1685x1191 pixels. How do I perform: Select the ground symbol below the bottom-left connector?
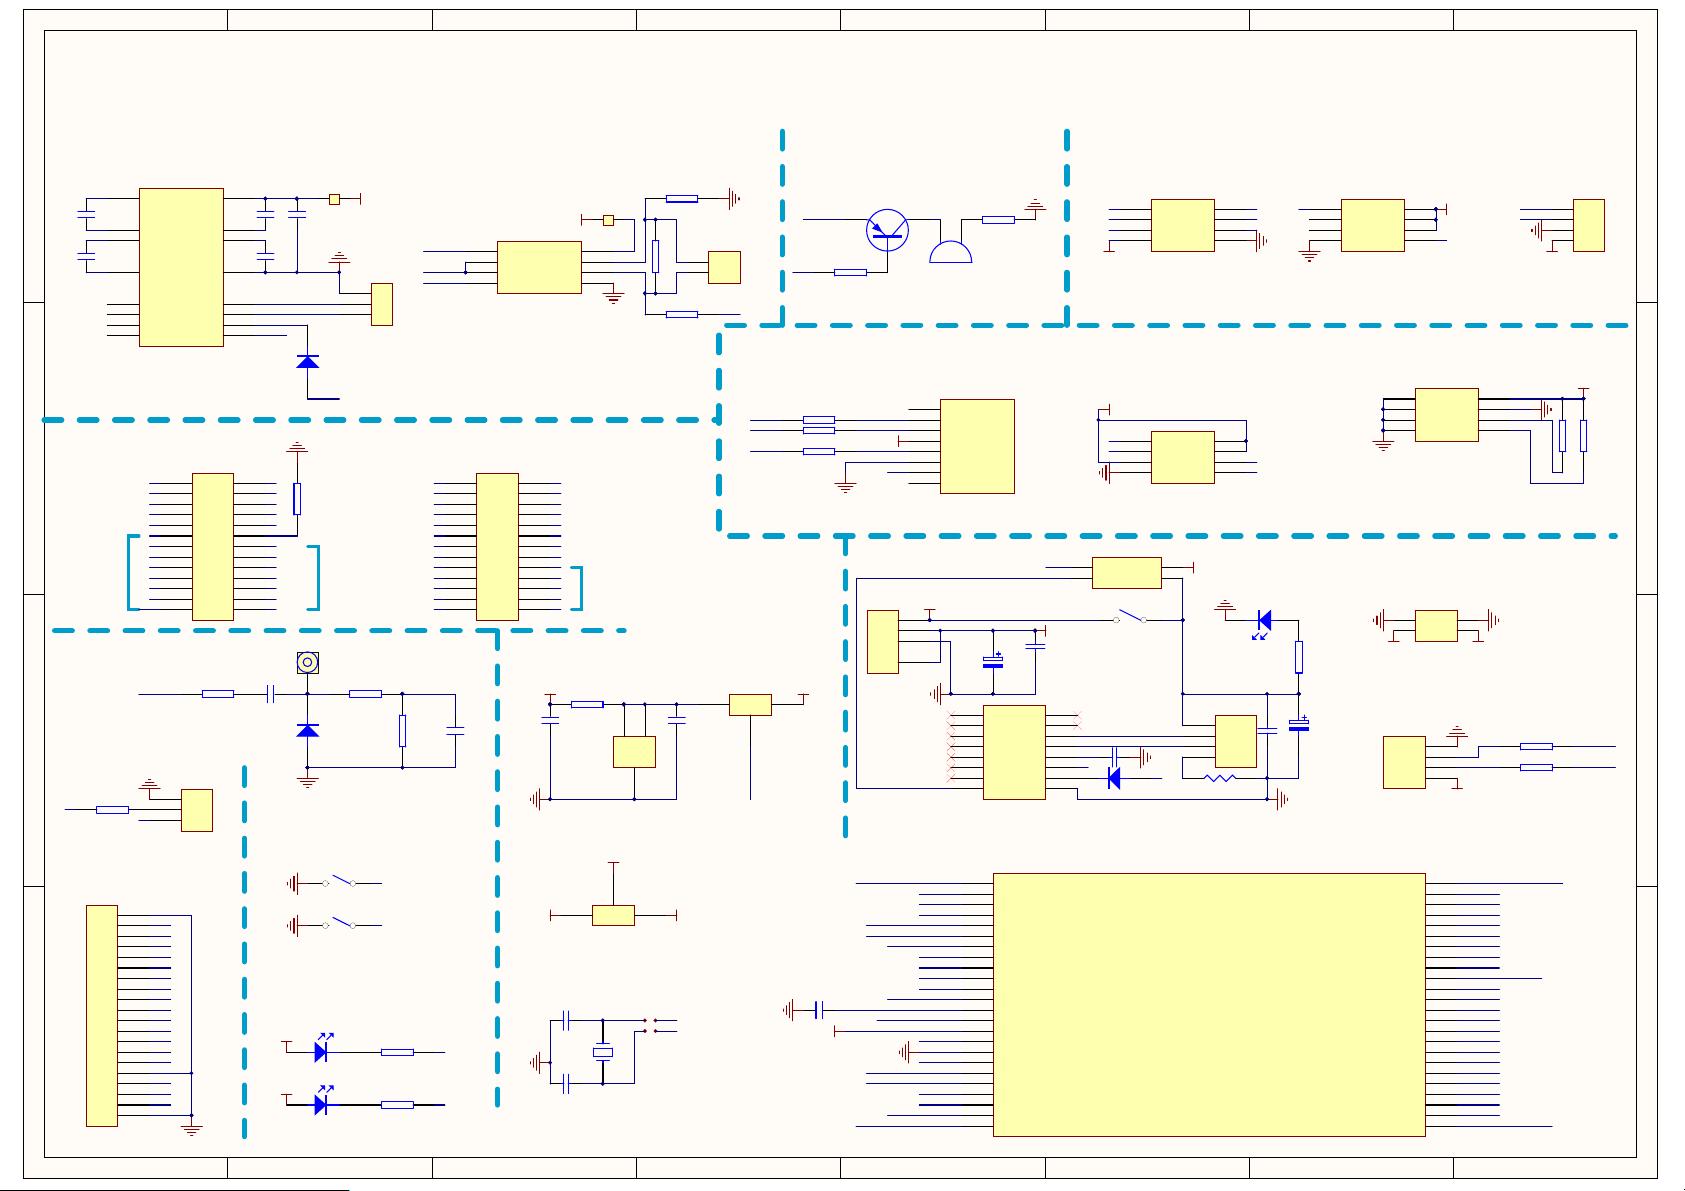pyautogui.click(x=191, y=1130)
